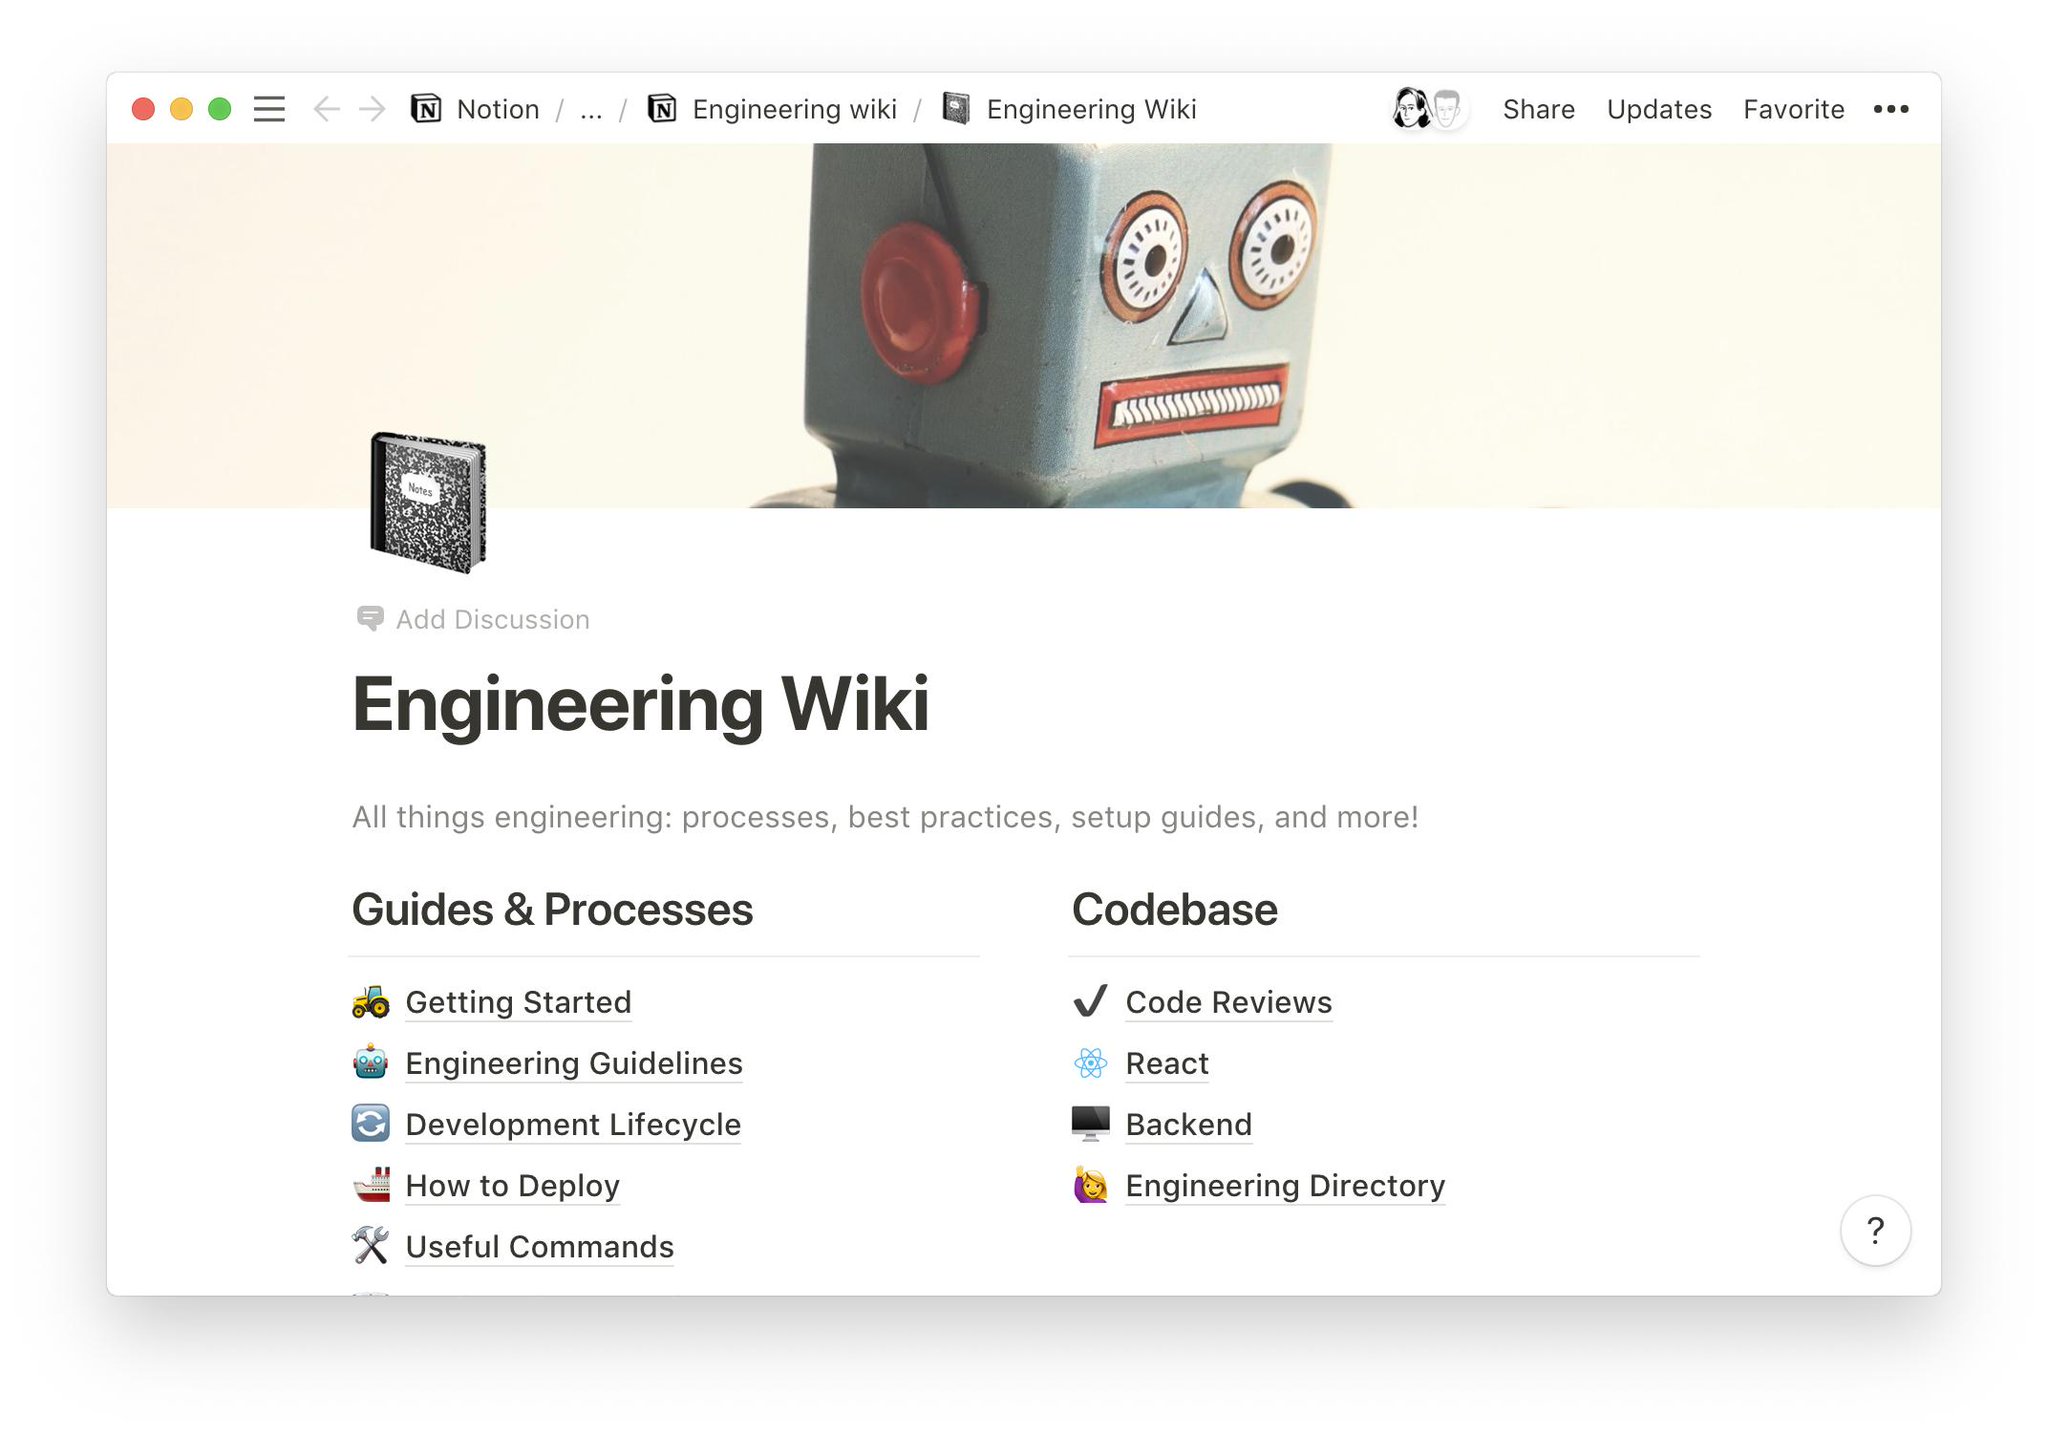The width and height of the screenshot is (2048, 1437).
Task: Click the tractor icon beside Getting Started
Action: 371,1001
